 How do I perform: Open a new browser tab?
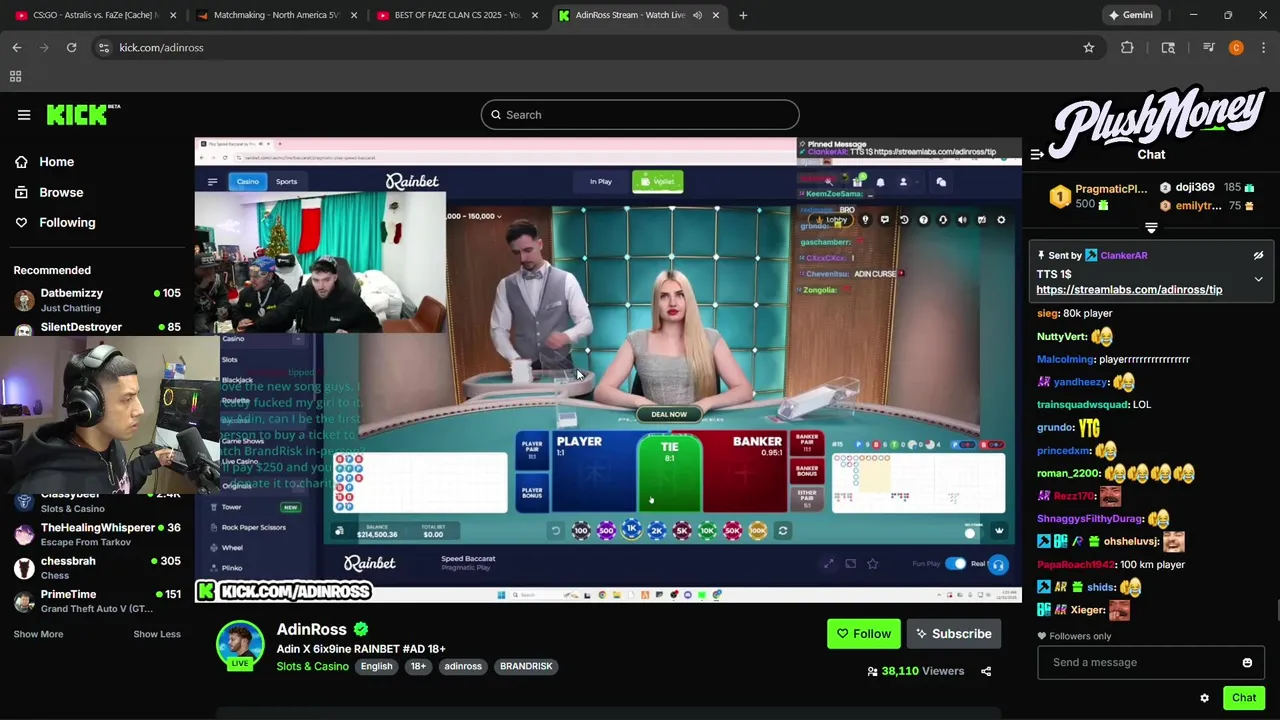(x=743, y=15)
